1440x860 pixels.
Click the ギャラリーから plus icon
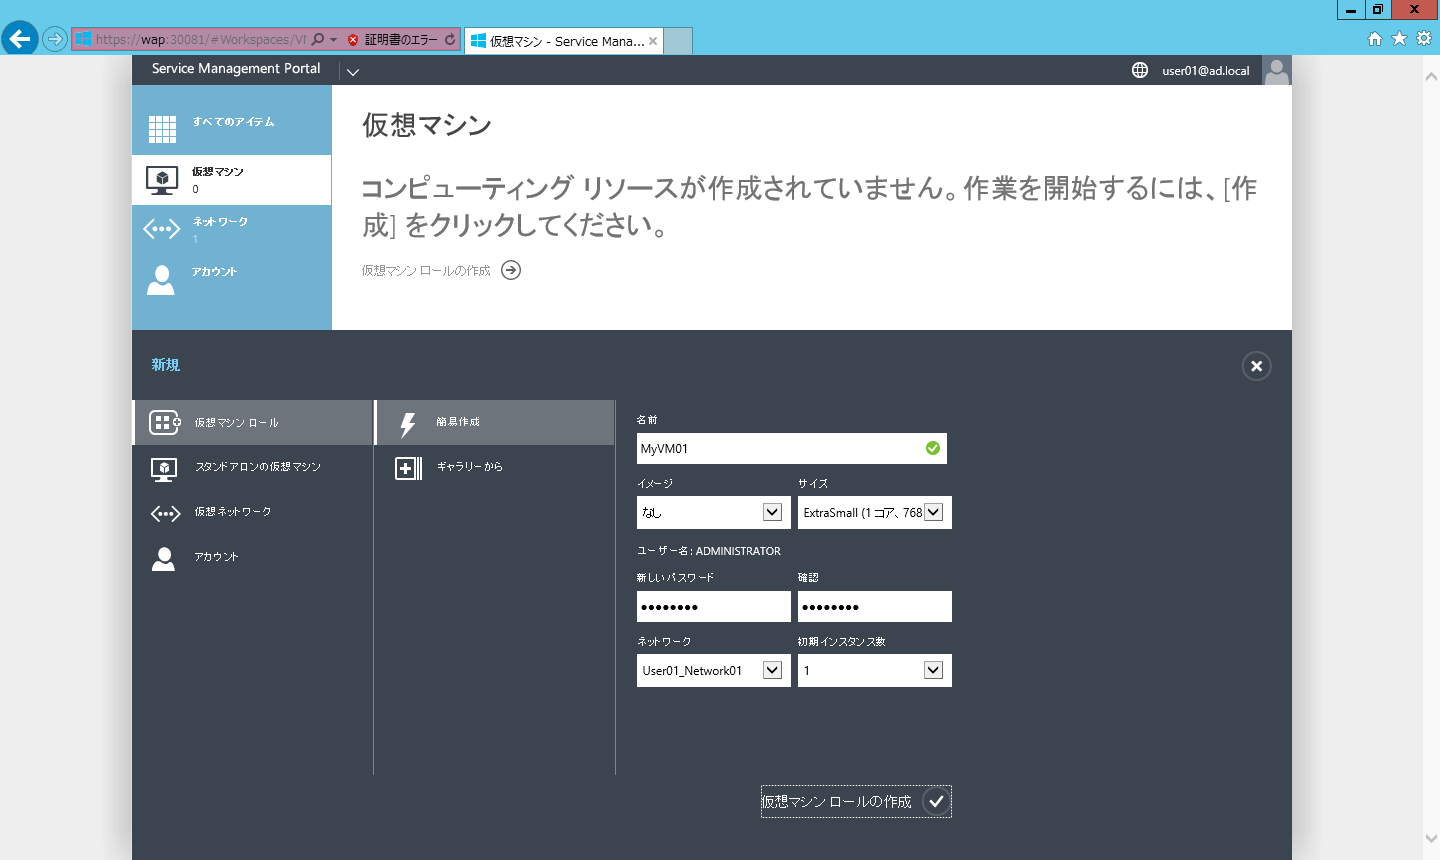[x=409, y=468]
